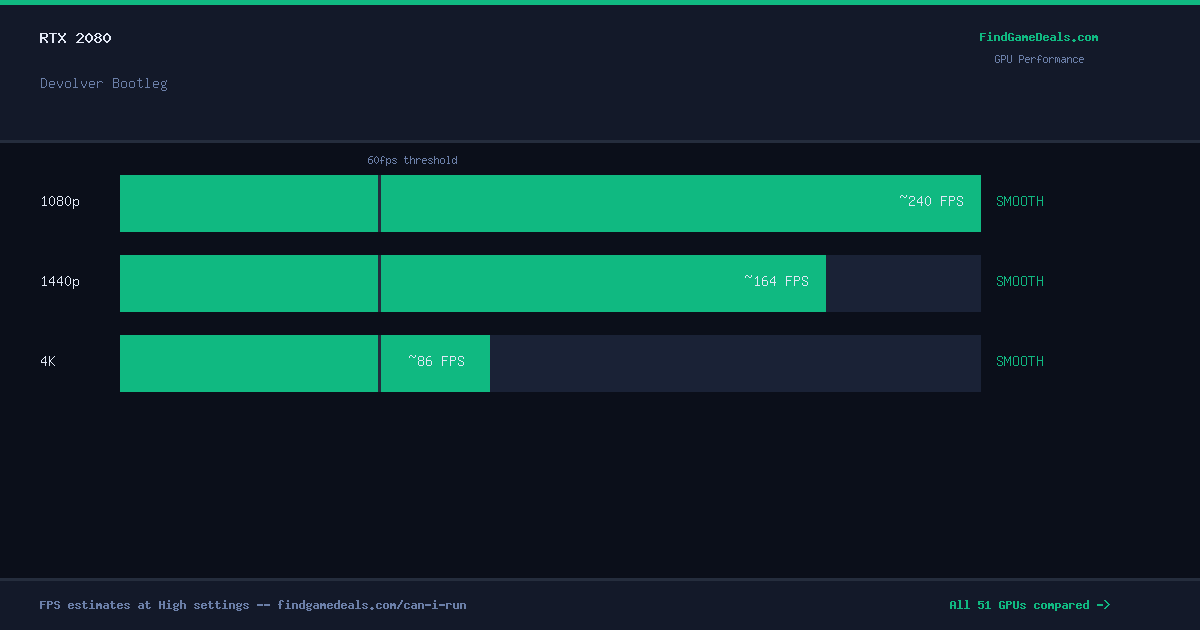Click the Devolver Bootleg game name

pyautogui.click(x=104, y=83)
